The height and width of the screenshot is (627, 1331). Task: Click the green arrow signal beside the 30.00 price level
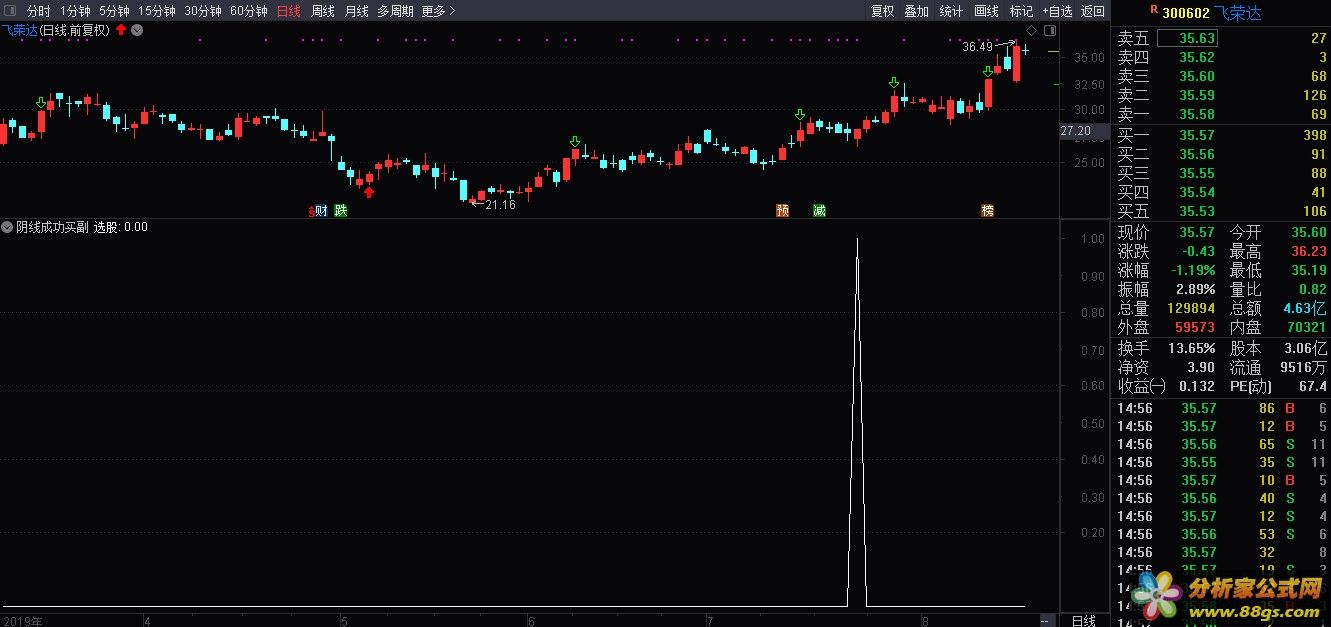(x=800, y=115)
